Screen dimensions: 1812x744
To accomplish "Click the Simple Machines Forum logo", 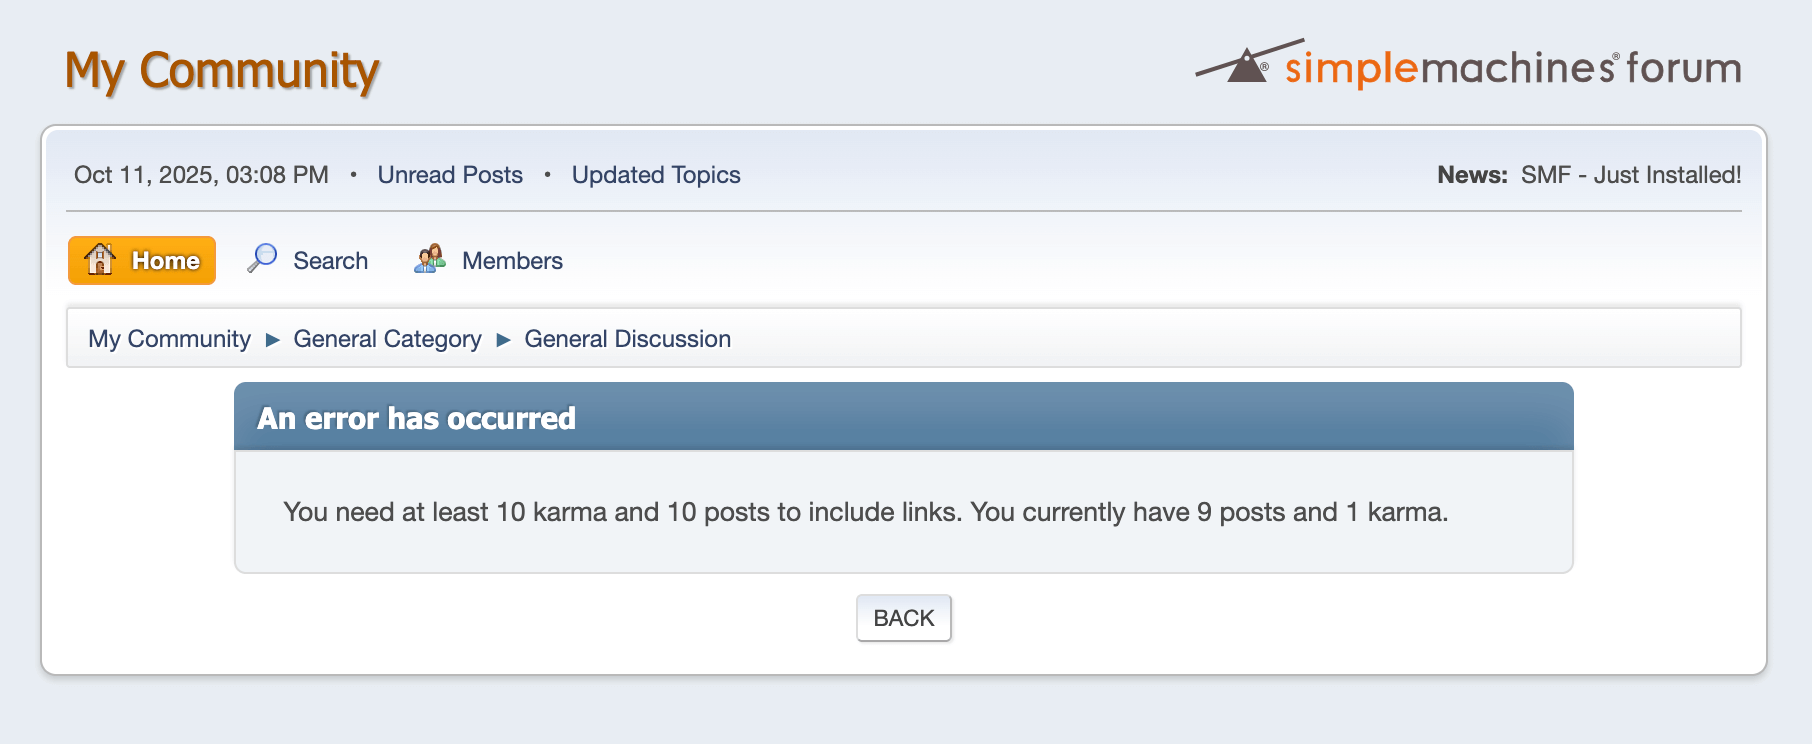I will (1468, 66).
